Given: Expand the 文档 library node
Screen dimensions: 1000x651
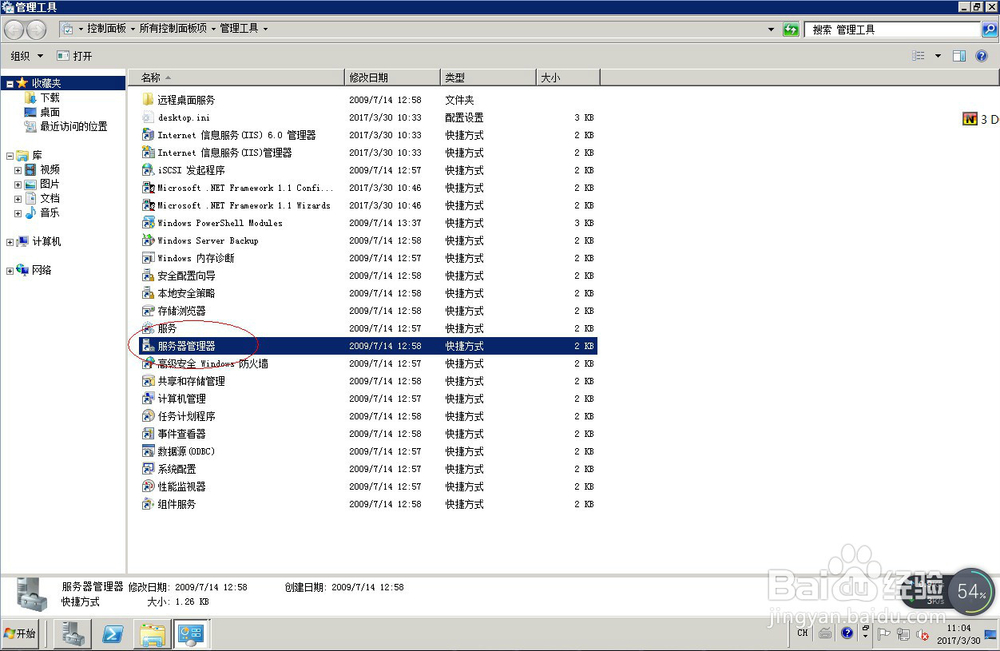Looking at the screenshot, I should click(x=18, y=199).
